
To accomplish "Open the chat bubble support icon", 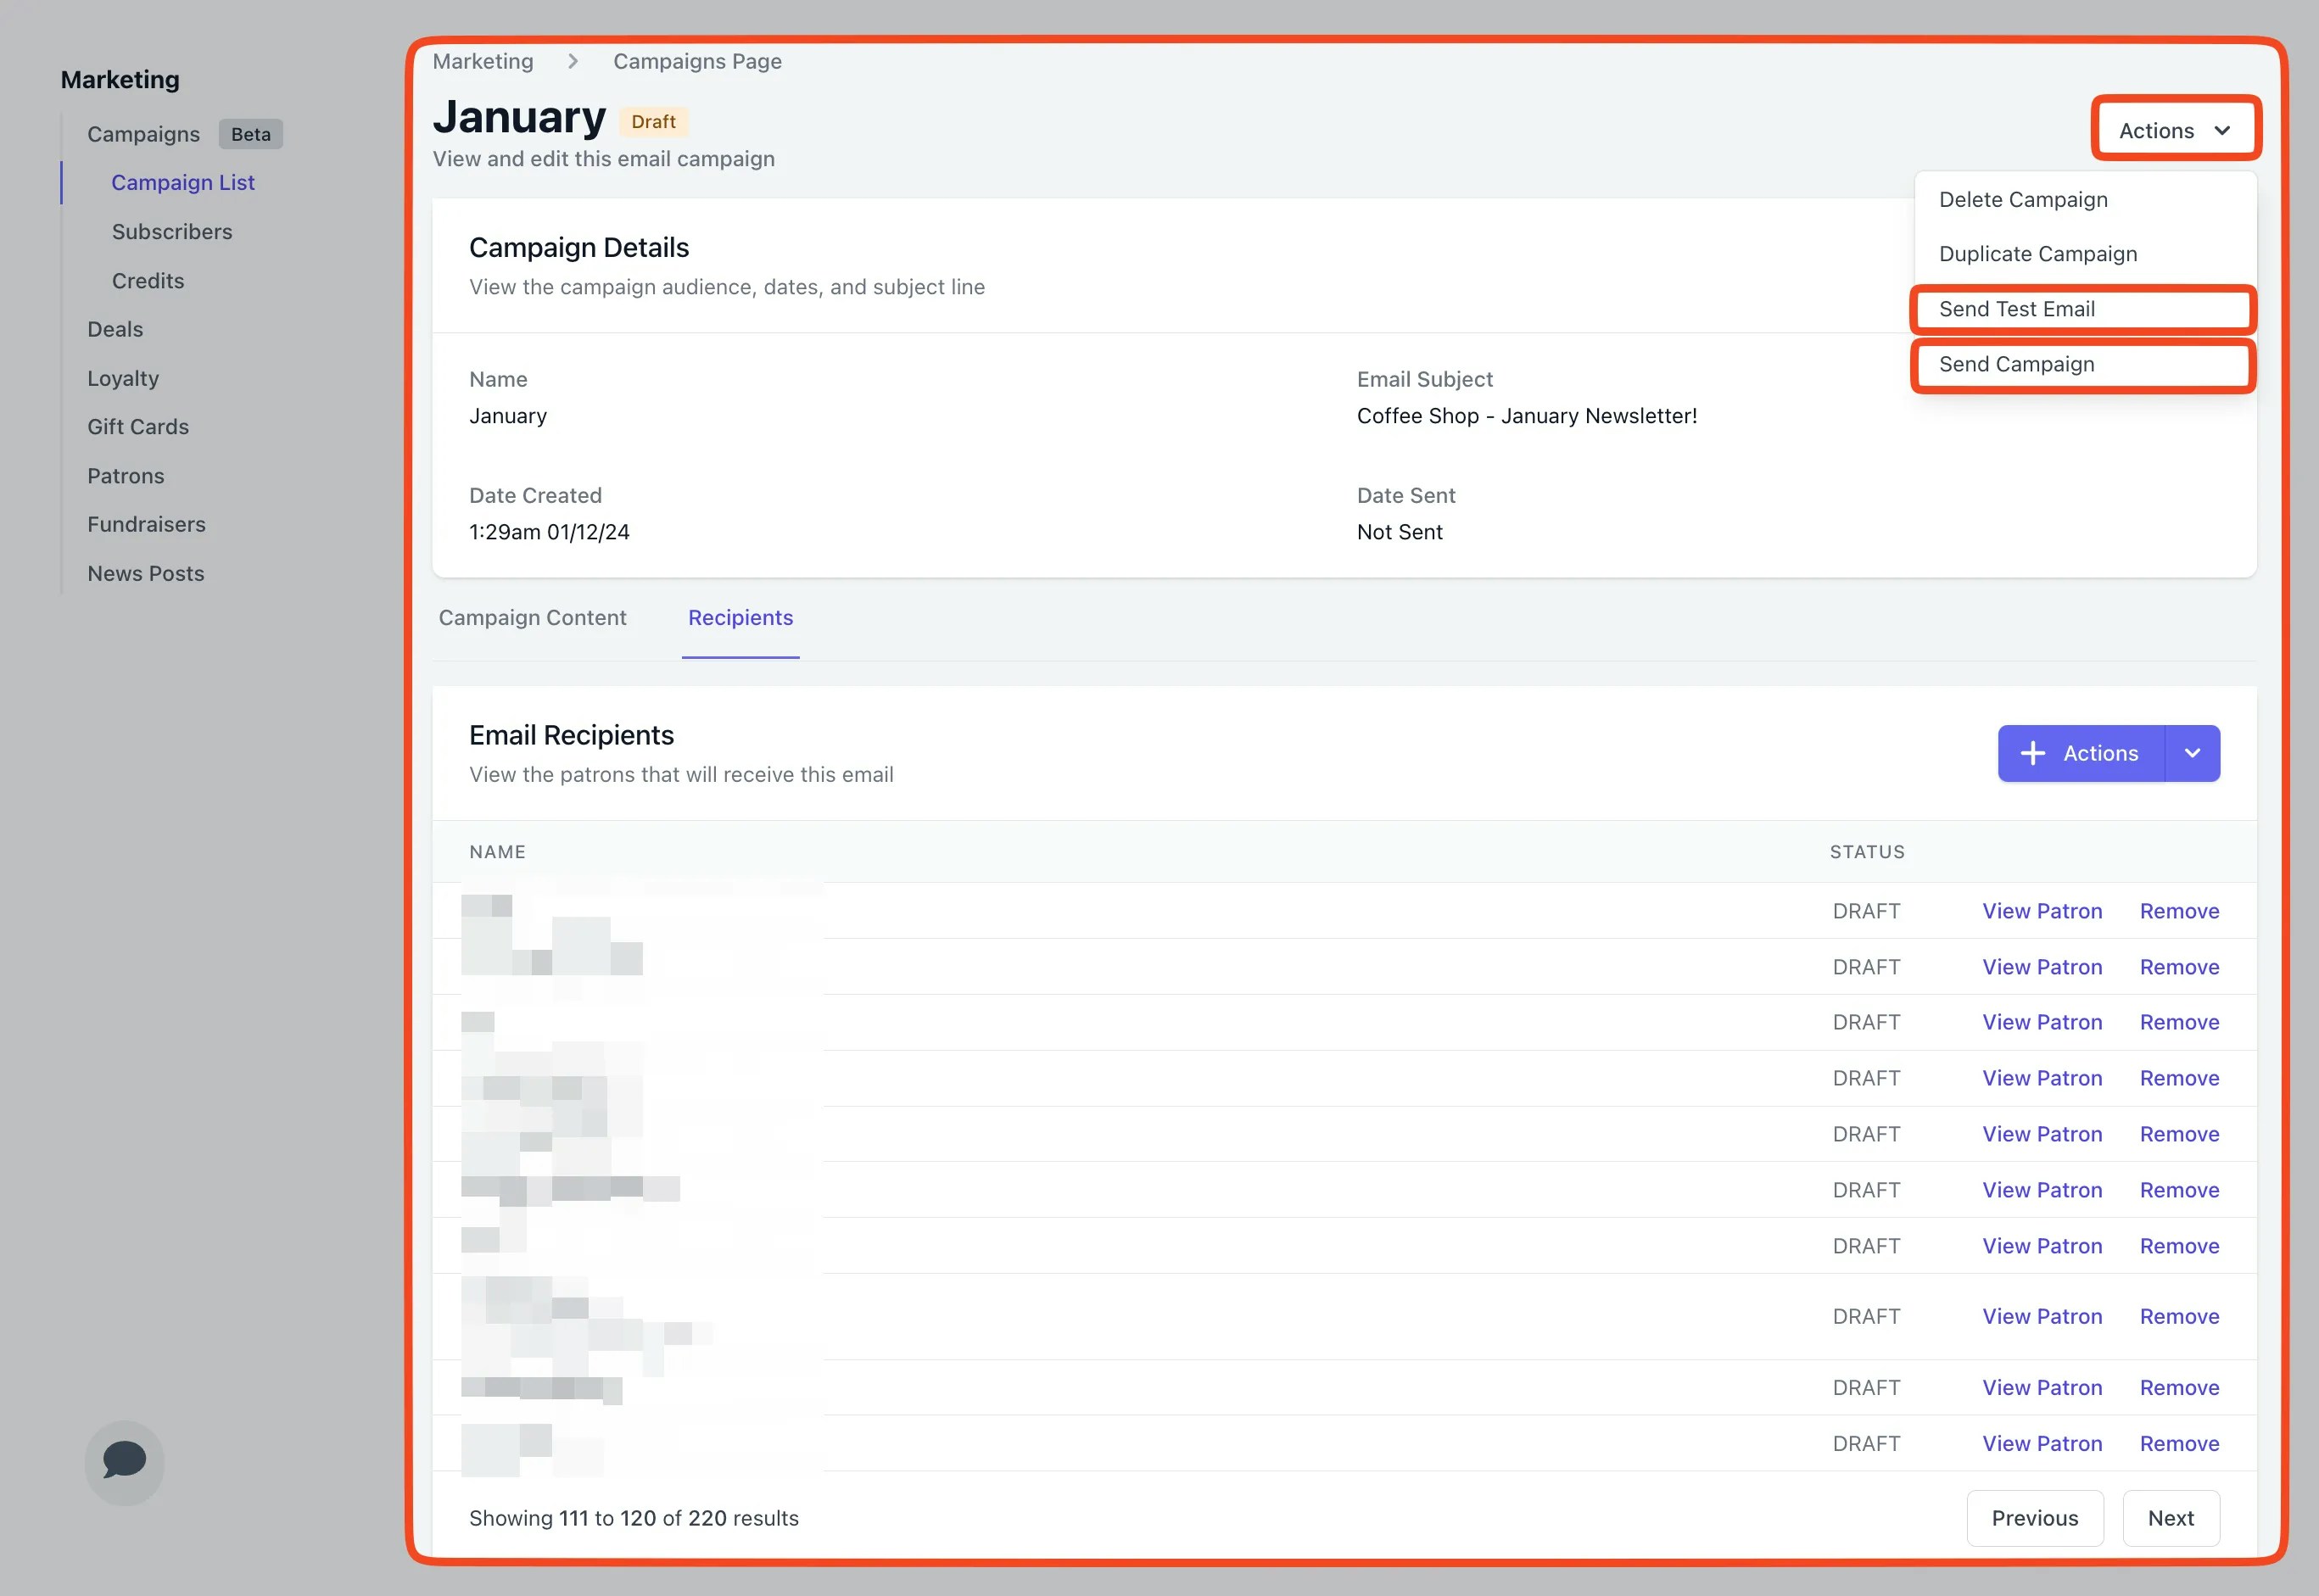I will [124, 1461].
